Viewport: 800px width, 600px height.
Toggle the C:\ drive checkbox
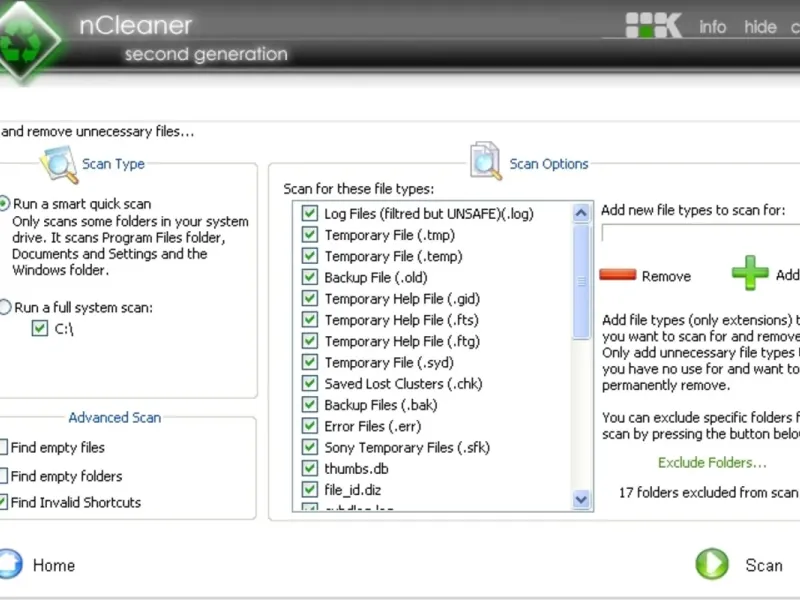pyautogui.click(x=40, y=328)
